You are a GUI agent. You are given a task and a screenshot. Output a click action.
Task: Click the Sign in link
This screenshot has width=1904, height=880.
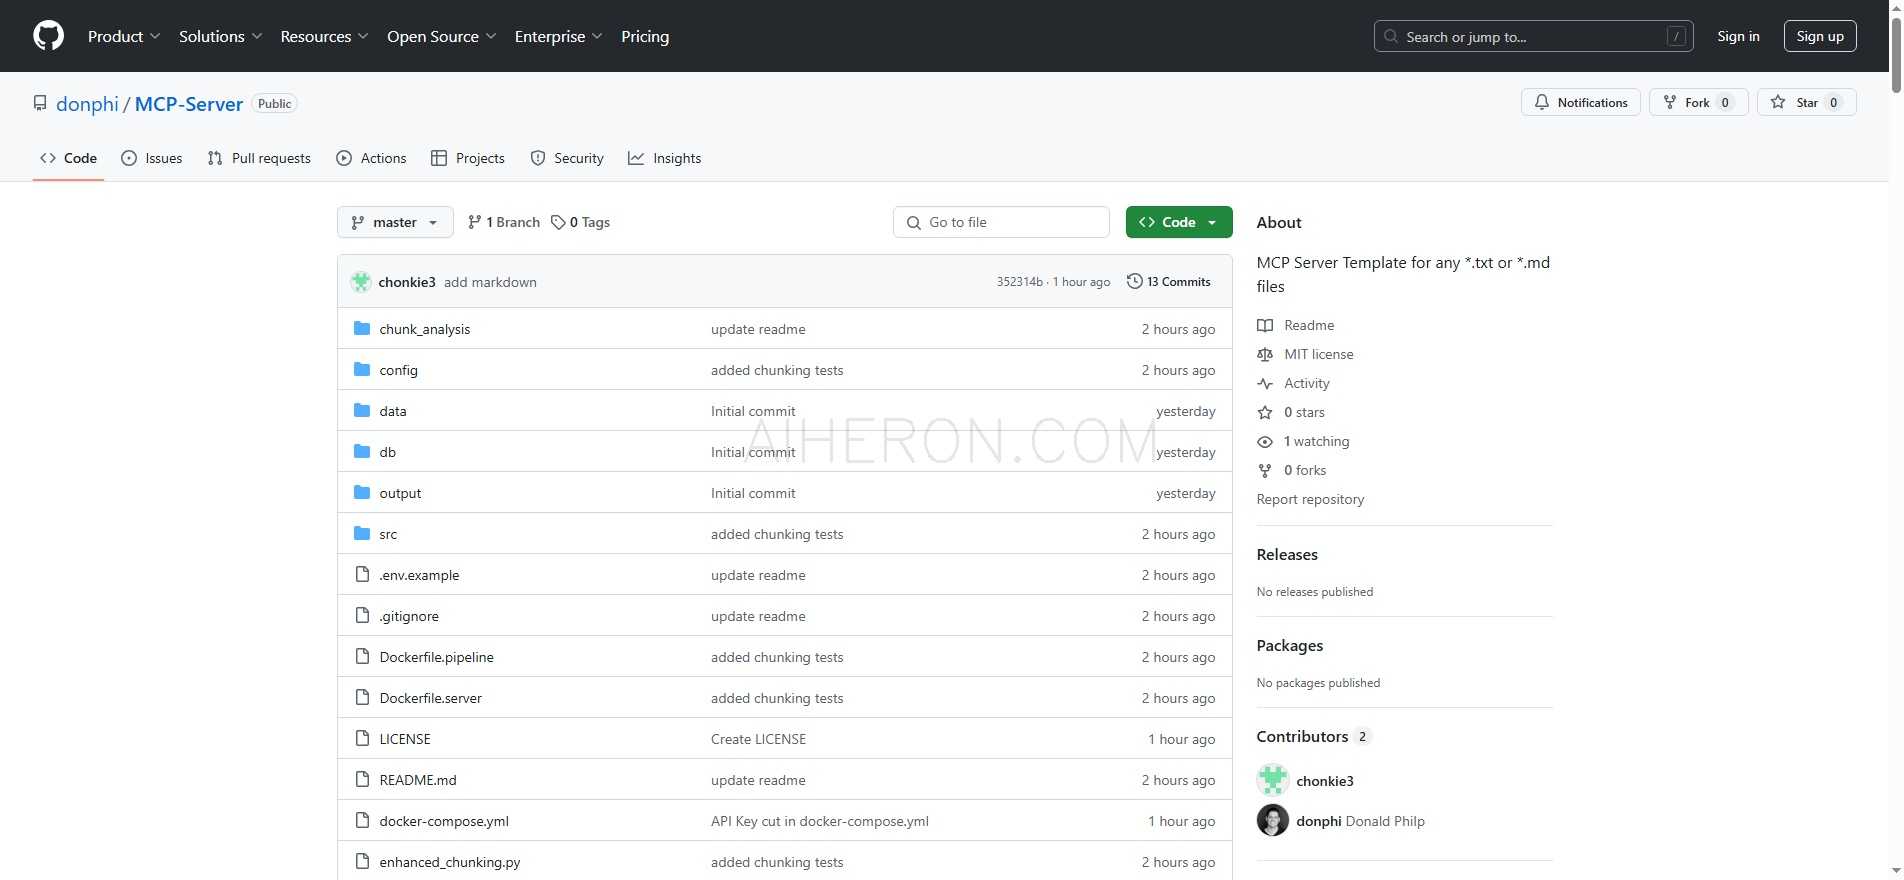1738,36
